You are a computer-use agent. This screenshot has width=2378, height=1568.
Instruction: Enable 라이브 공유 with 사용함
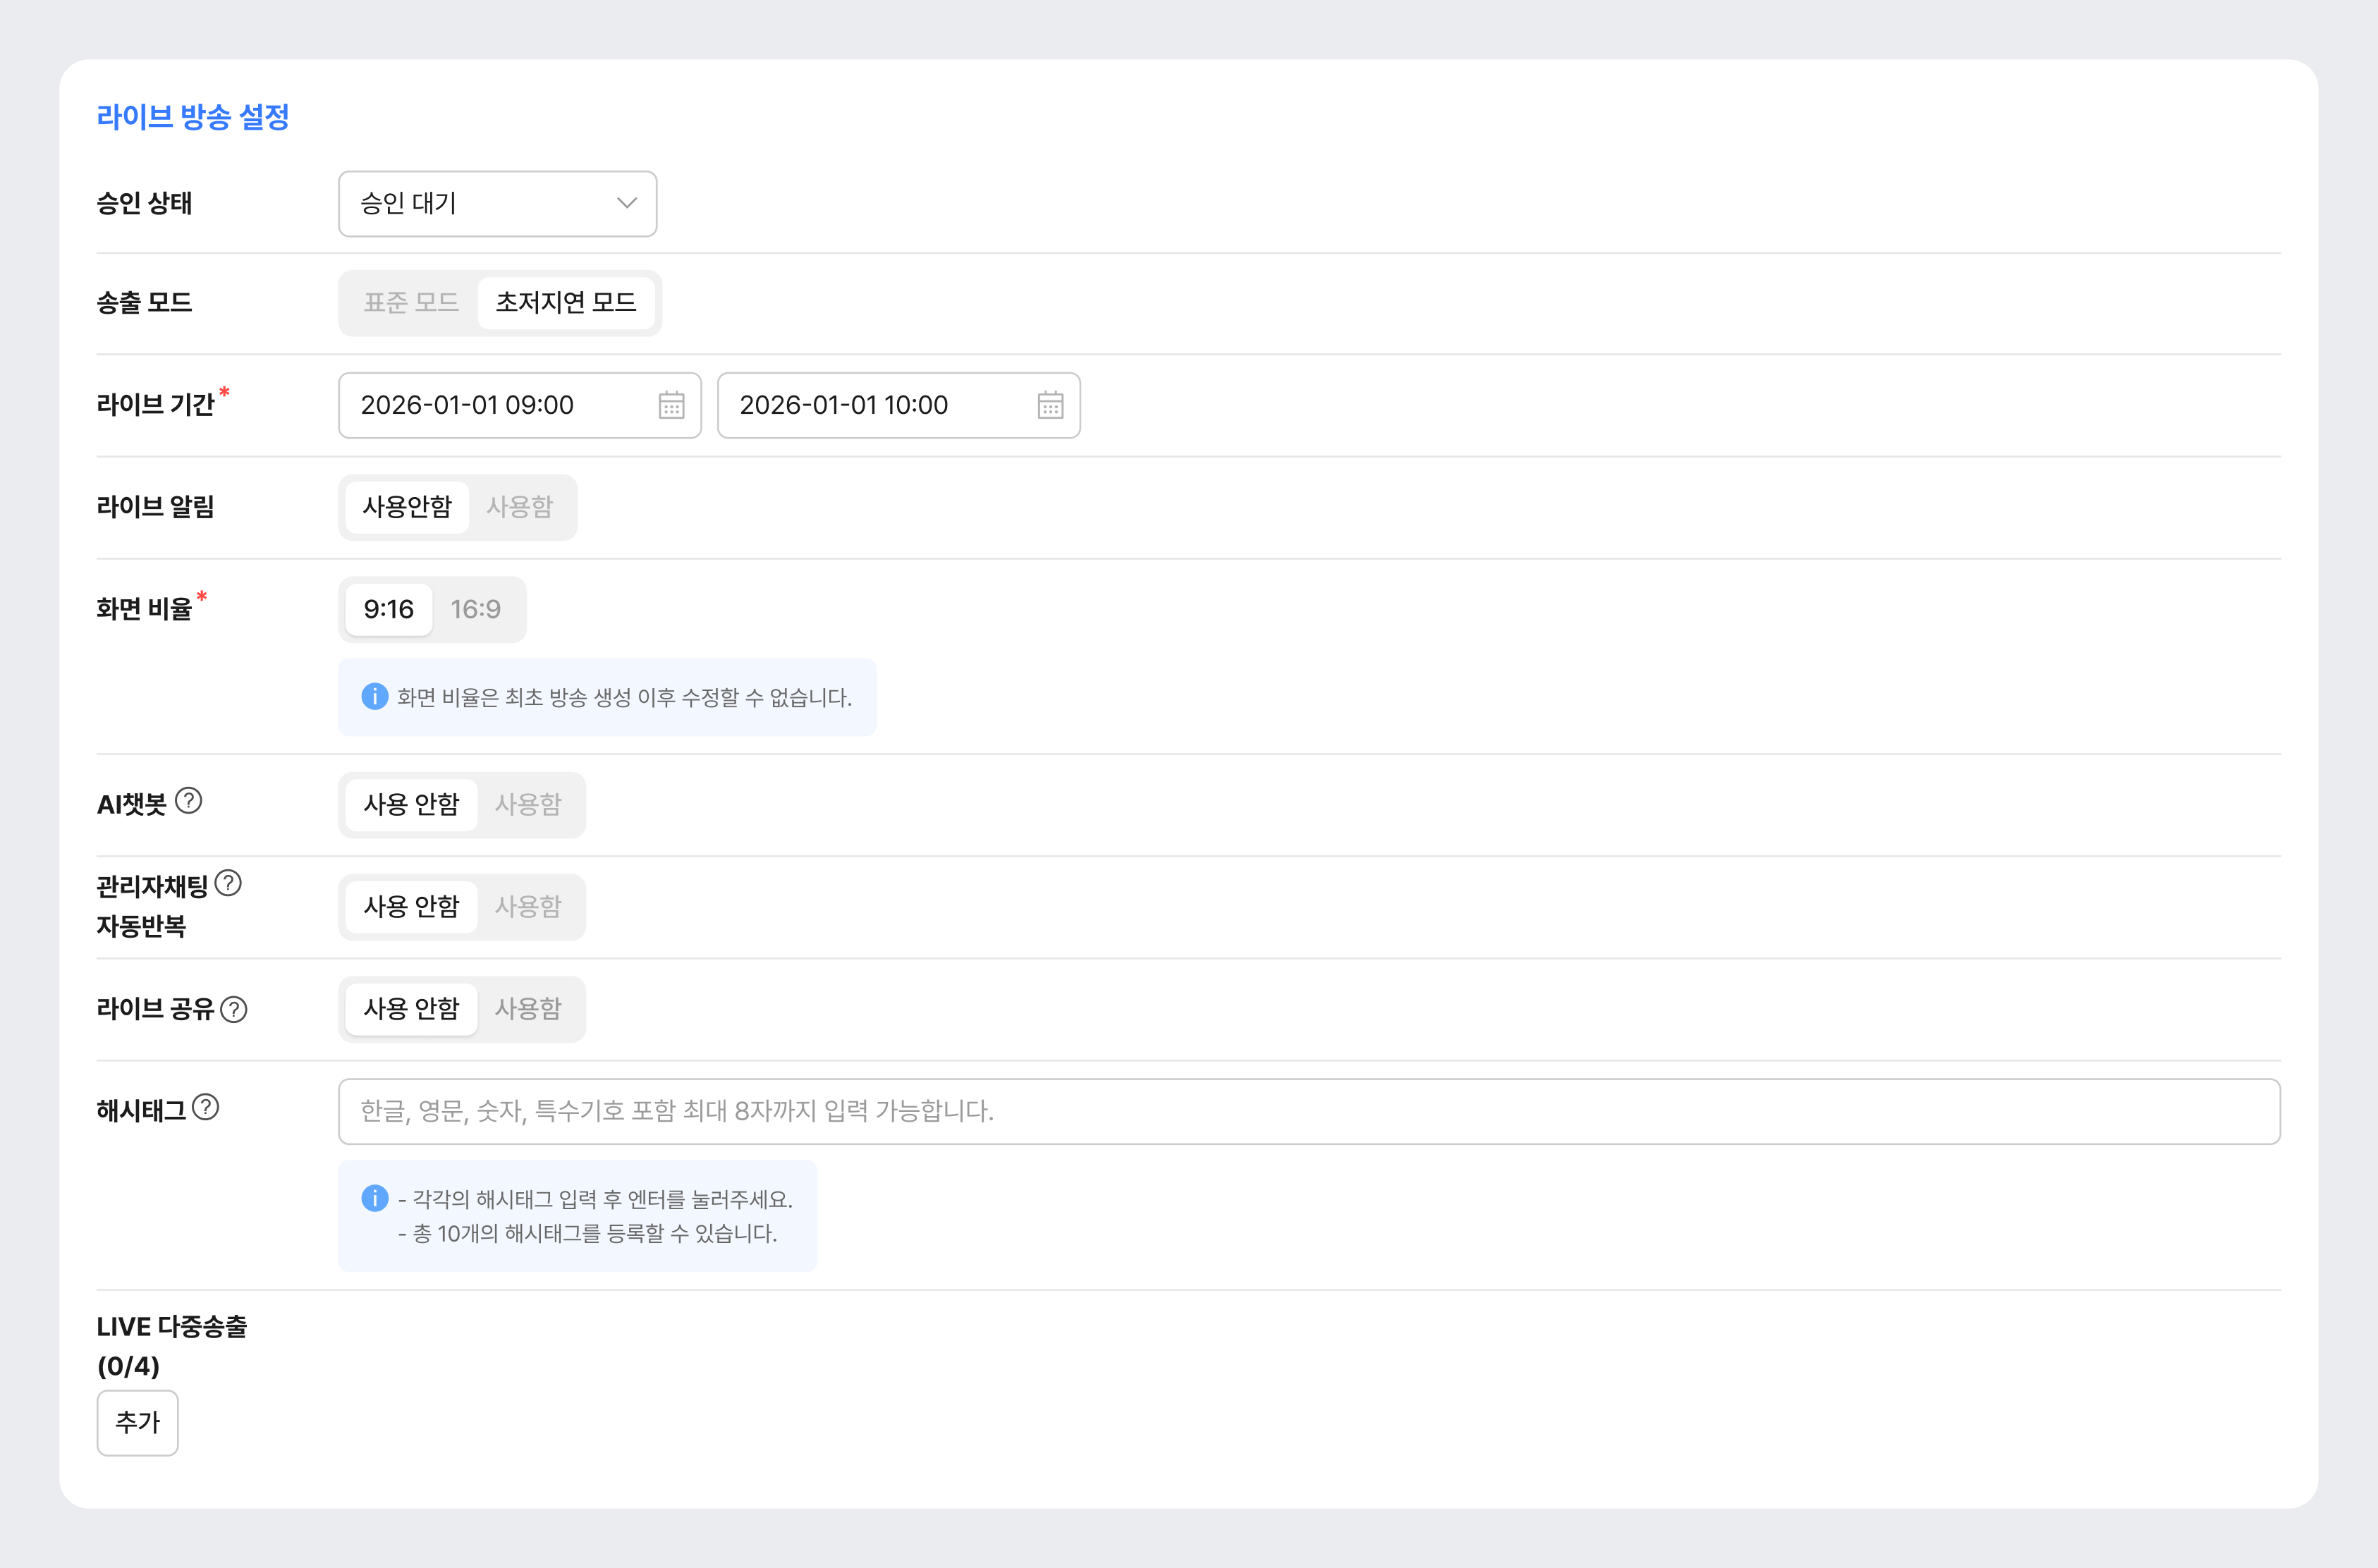coord(529,1009)
